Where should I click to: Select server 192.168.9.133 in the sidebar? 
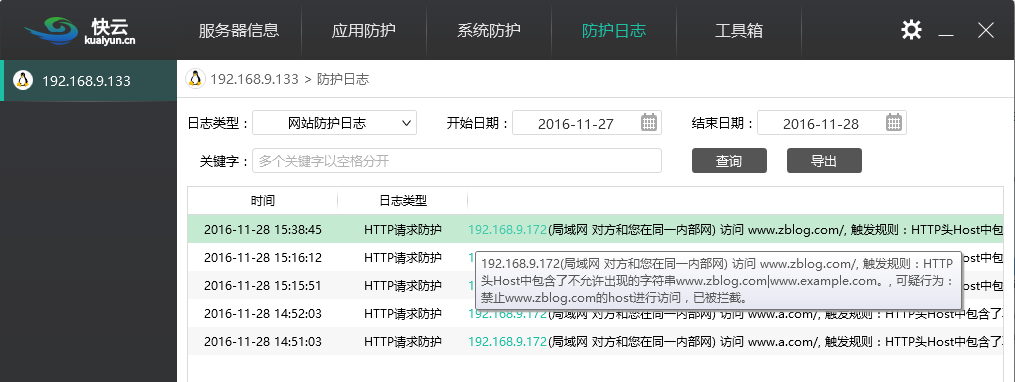pyautogui.click(x=89, y=81)
